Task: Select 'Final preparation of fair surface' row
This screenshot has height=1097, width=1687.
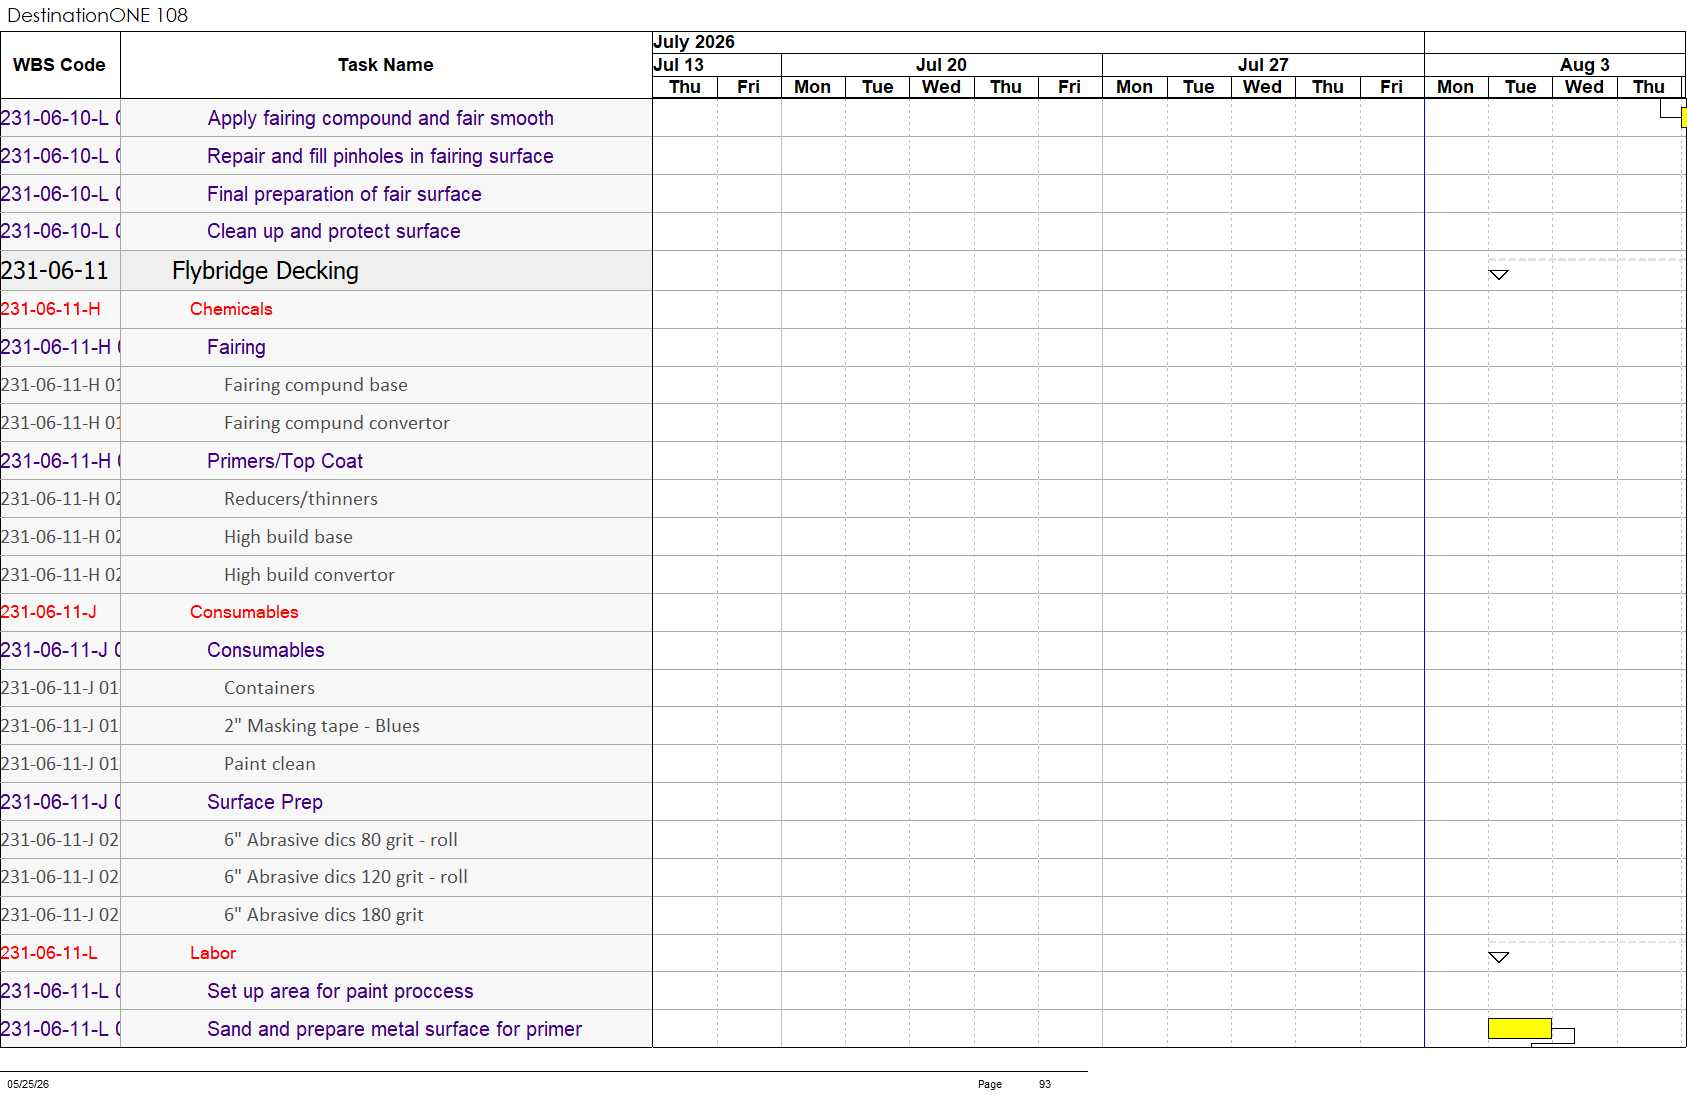Action: pos(344,194)
